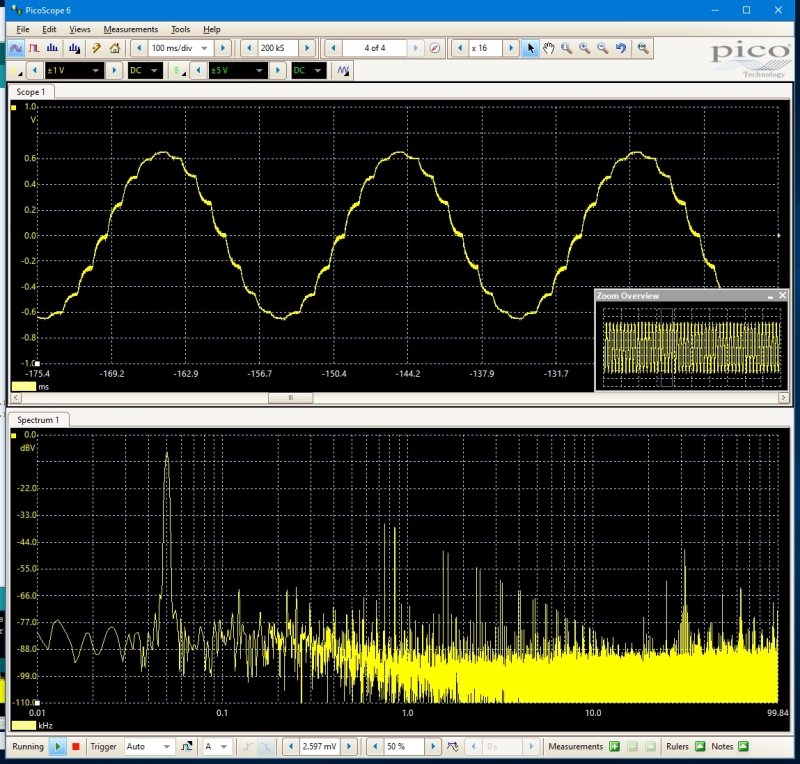Screen dimensions: 800x764
Task: Open Channel A options button
Action: point(16,70)
